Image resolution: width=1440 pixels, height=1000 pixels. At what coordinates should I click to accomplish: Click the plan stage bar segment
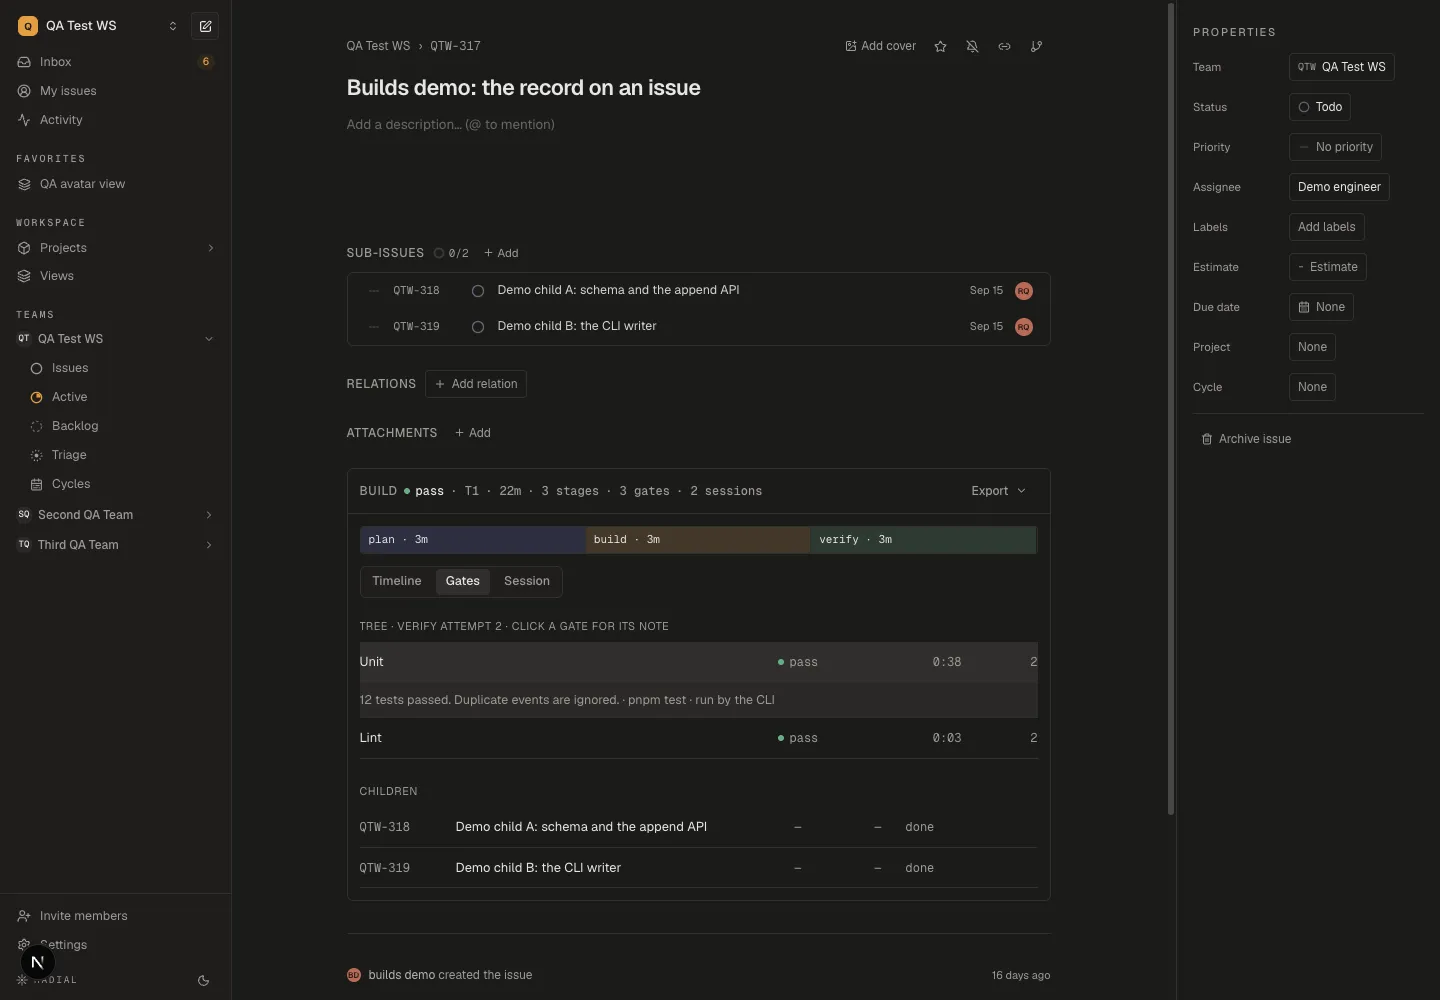(473, 540)
